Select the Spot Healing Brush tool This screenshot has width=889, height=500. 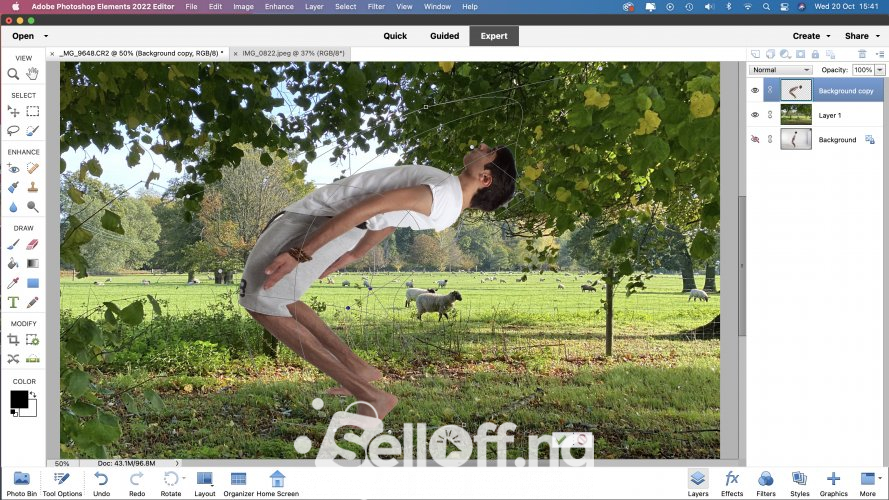click(33, 168)
